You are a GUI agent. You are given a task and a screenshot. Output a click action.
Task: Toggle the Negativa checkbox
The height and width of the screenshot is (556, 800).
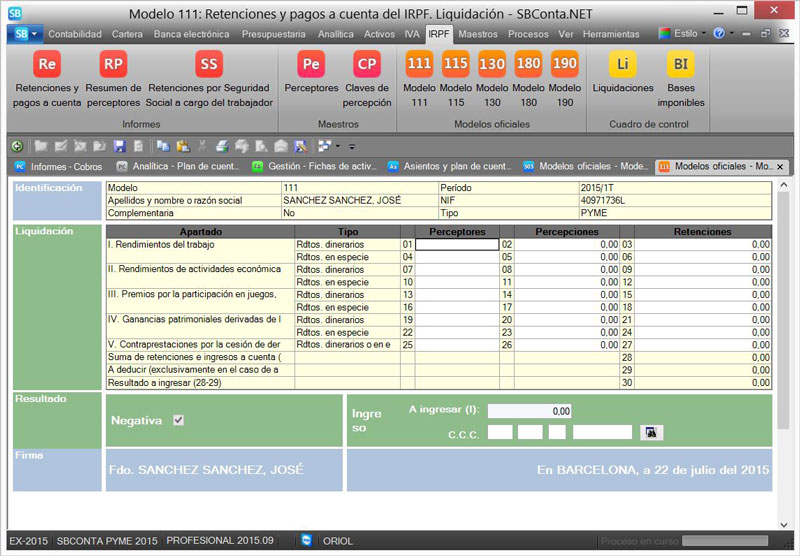pos(178,420)
